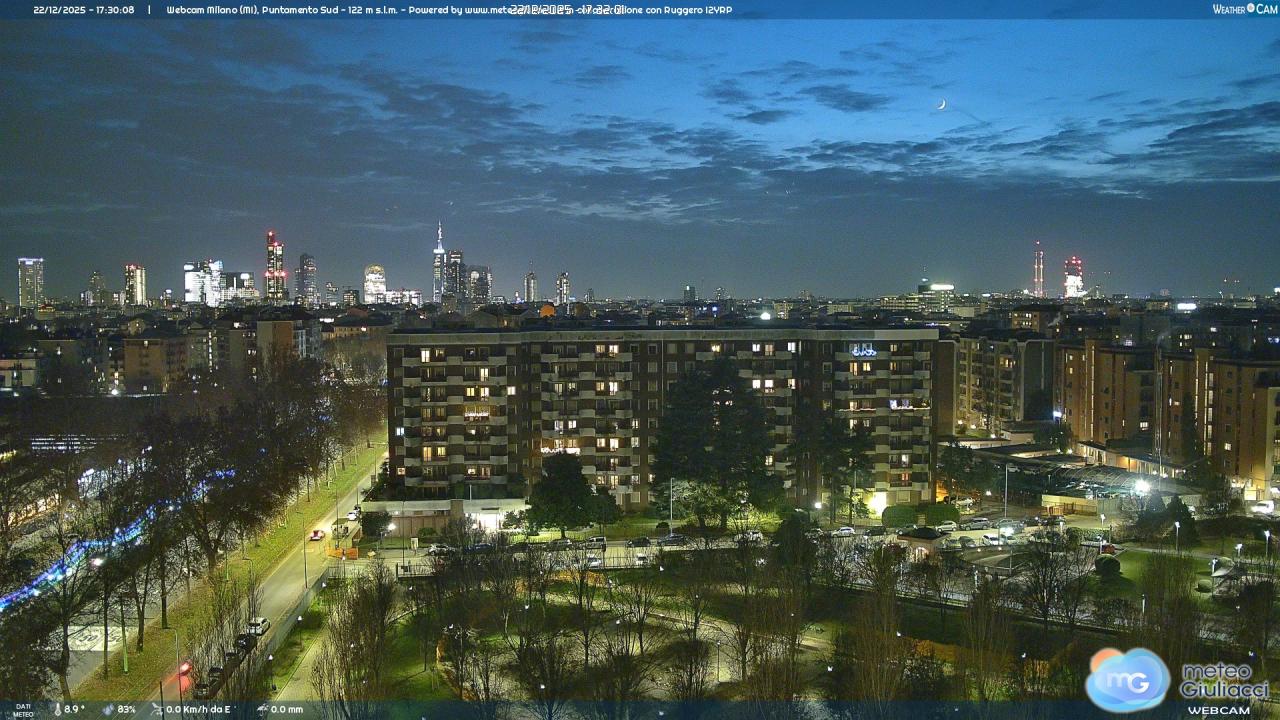Click the crescent moon in the sky
1280x720 pixels.
tap(941, 104)
